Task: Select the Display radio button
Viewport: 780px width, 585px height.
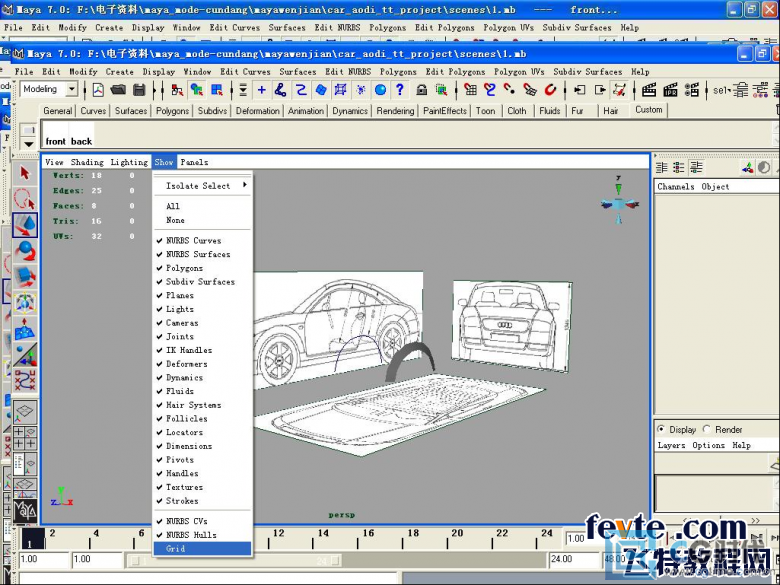Action: [661, 429]
